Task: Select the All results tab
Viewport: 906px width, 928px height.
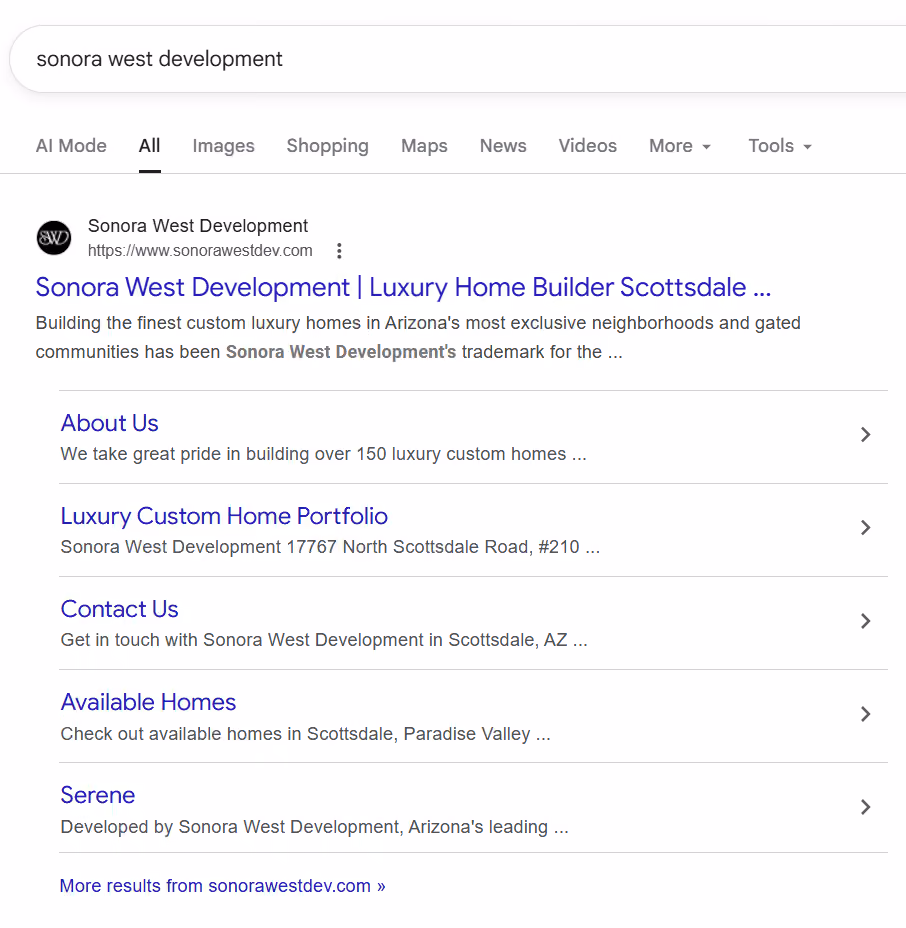Action: tap(150, 146)
